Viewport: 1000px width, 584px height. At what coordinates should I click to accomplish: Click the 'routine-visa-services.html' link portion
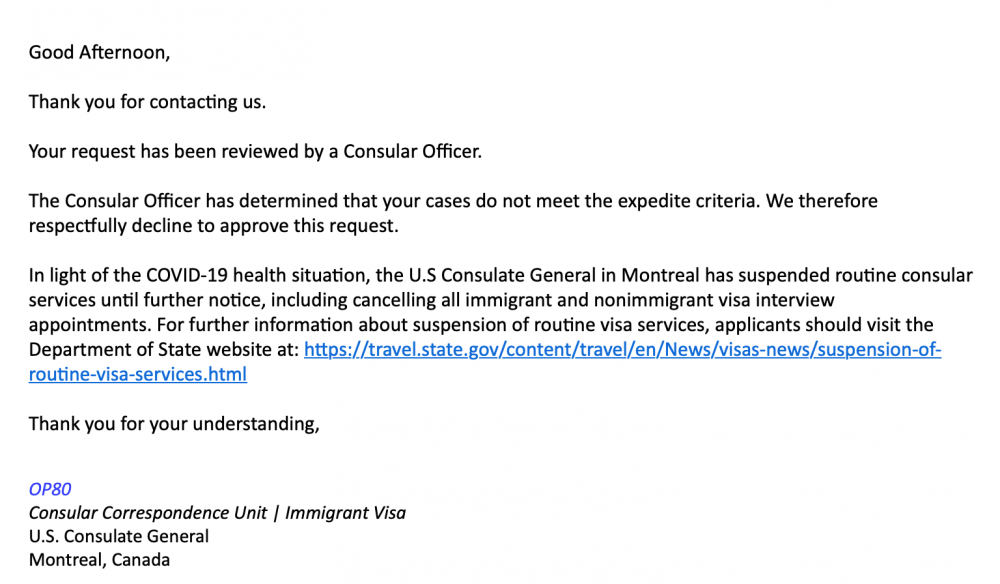pyautogui.click(x=138, y=375)
